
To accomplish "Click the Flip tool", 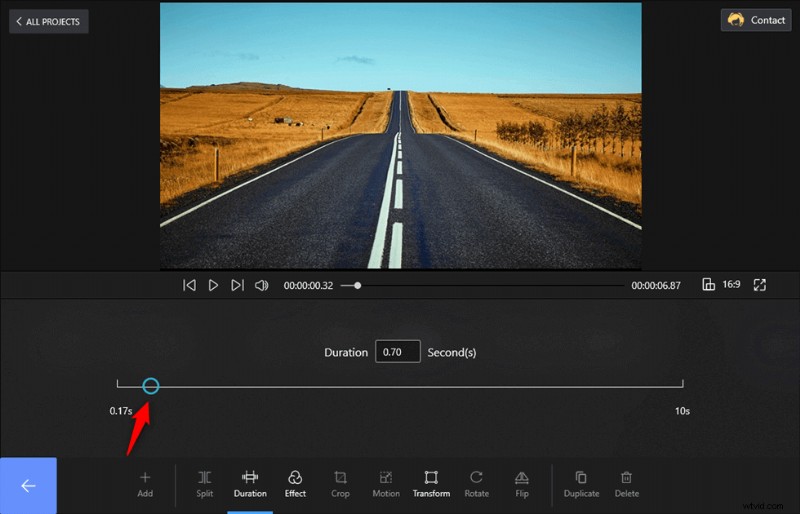I will (521, 484).
